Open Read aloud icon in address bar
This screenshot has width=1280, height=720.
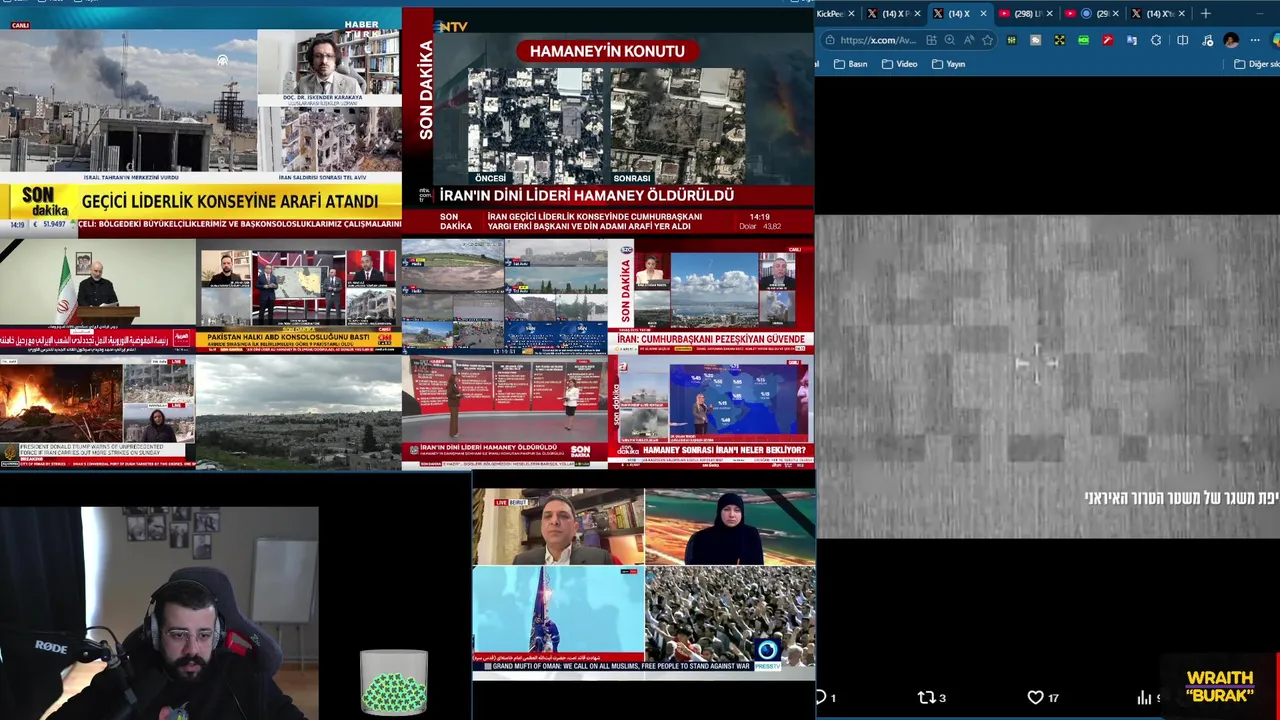[x=968, y=40]
